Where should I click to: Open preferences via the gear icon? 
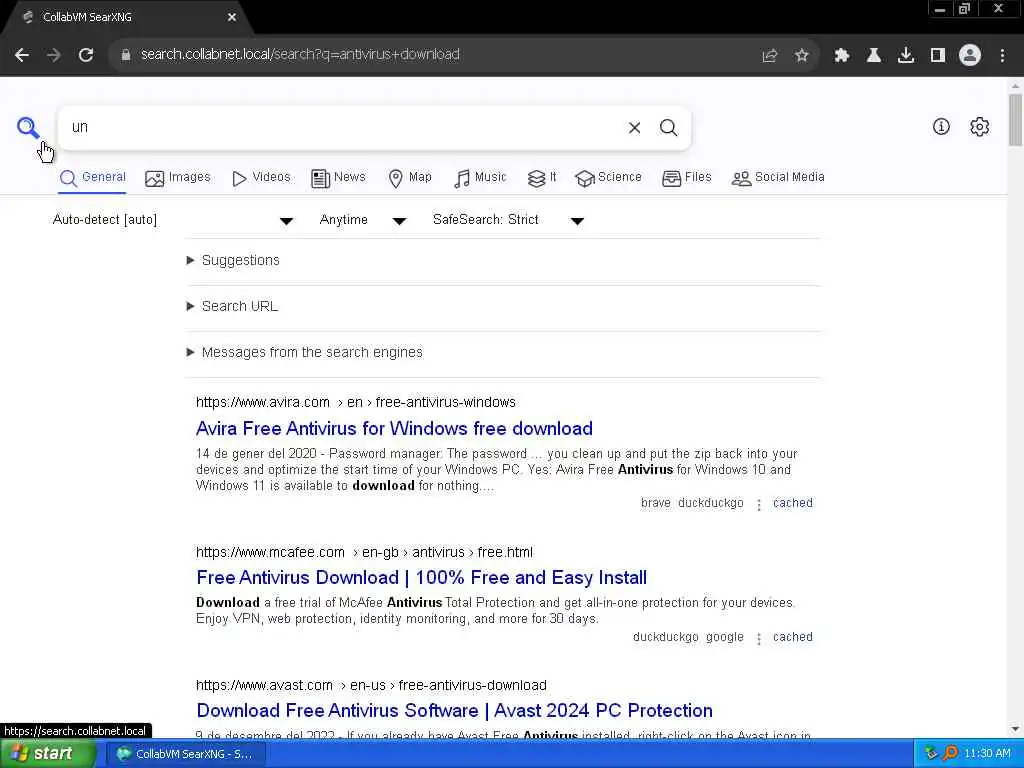[980, 127]
